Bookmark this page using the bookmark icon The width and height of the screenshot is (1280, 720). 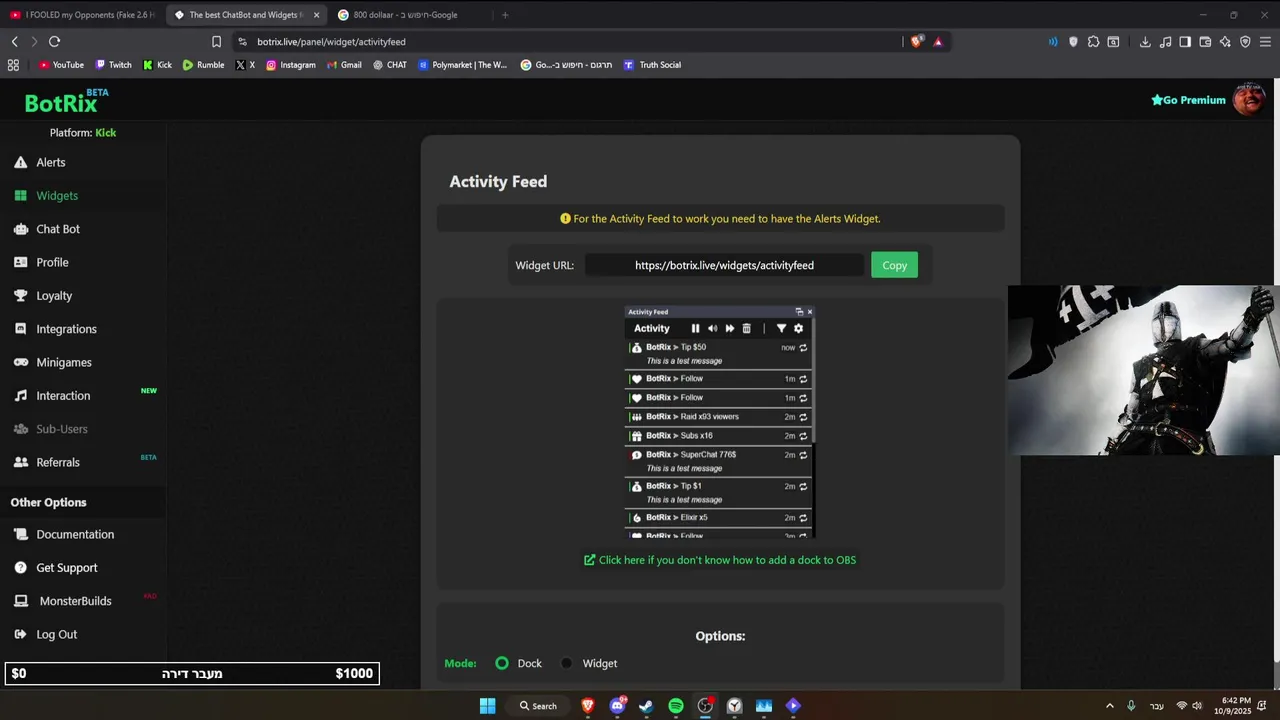click(216, 41)
